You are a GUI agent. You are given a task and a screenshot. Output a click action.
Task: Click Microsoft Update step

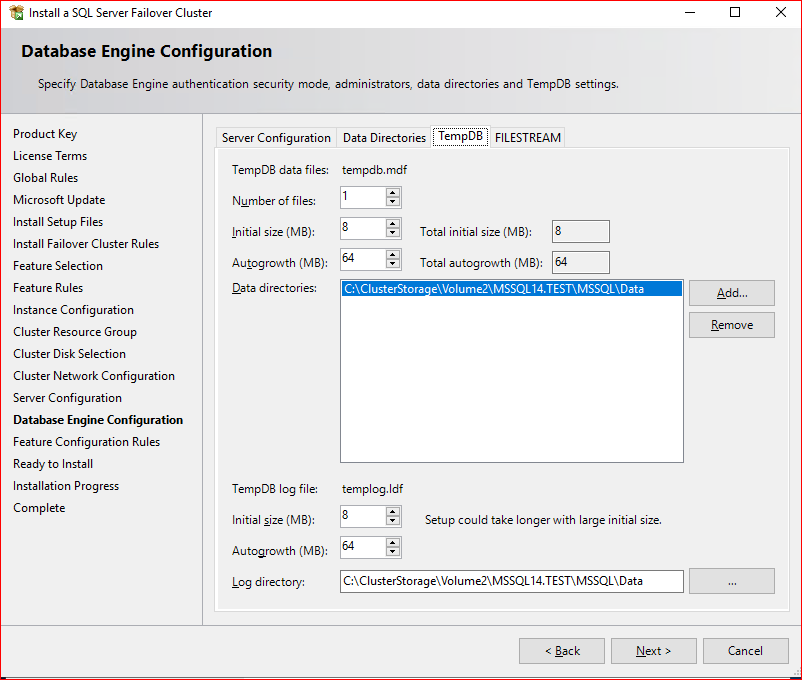coord(59,200)
